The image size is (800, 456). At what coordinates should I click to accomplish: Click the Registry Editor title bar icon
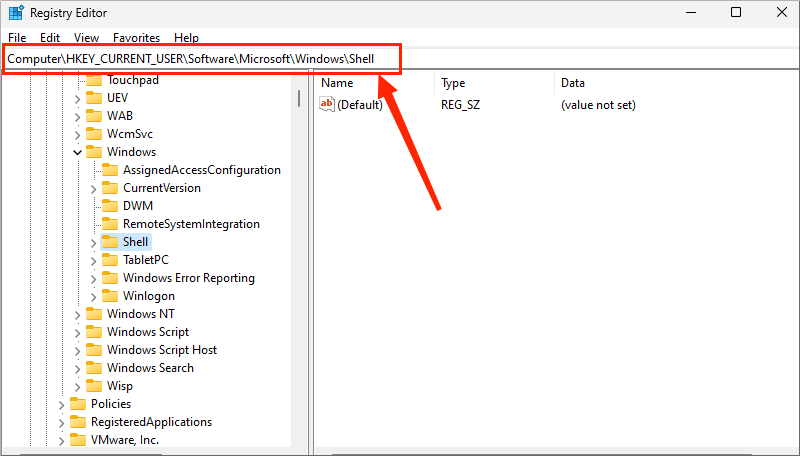[x=16, y=12]
